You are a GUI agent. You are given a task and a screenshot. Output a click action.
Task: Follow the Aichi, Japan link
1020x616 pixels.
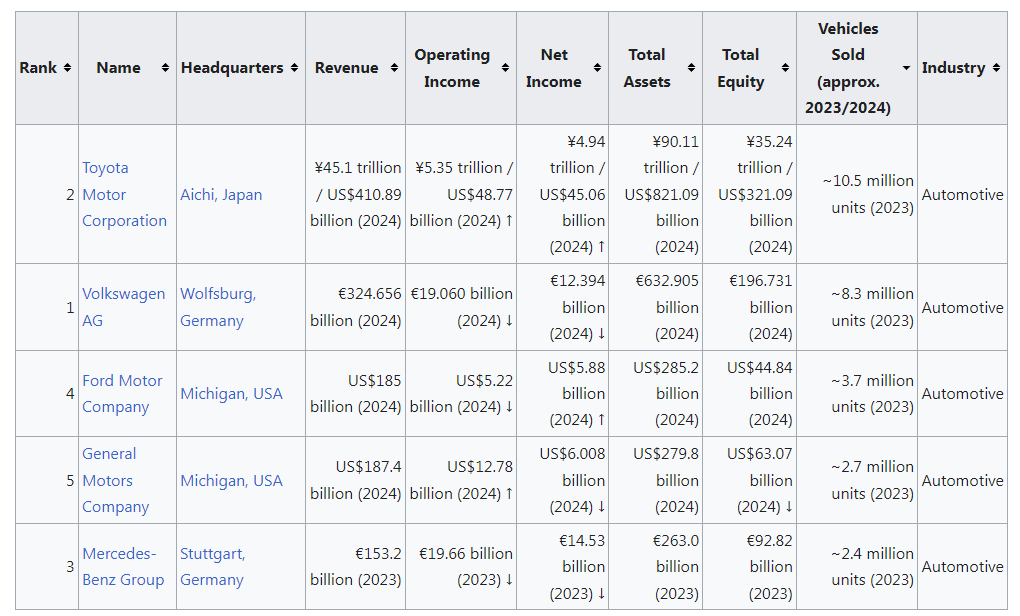point(221,194)
